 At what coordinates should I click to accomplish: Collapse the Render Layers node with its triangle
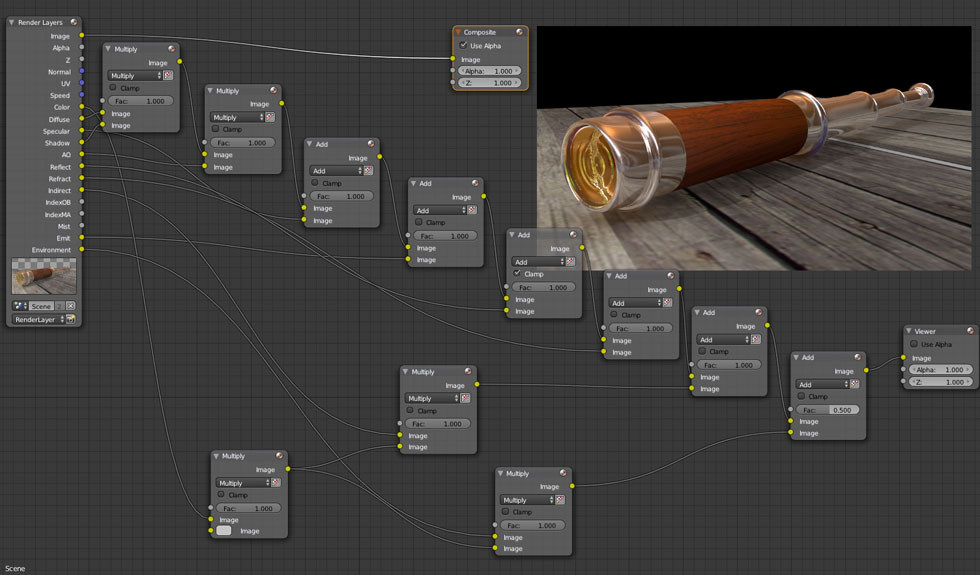click(12, 22)
